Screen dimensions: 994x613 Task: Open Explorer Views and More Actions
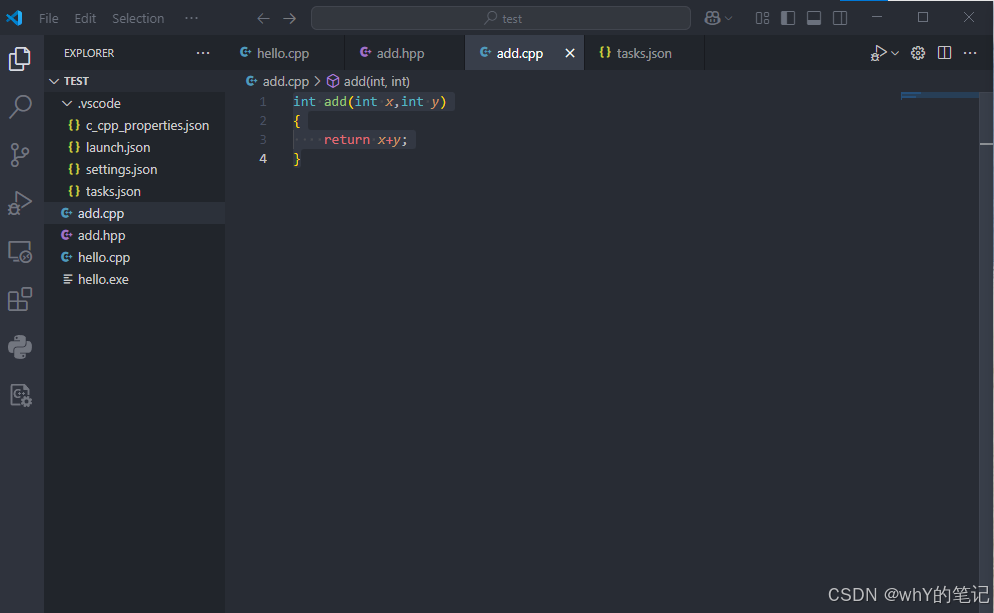coord(203,53)
